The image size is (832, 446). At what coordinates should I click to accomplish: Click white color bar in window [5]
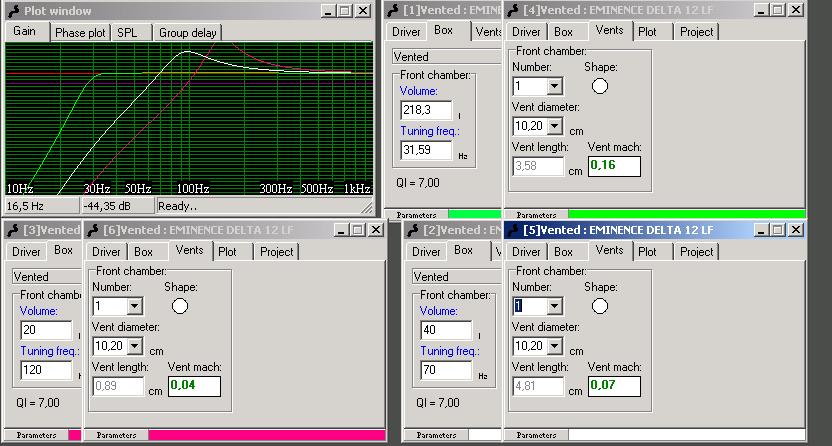687,435
